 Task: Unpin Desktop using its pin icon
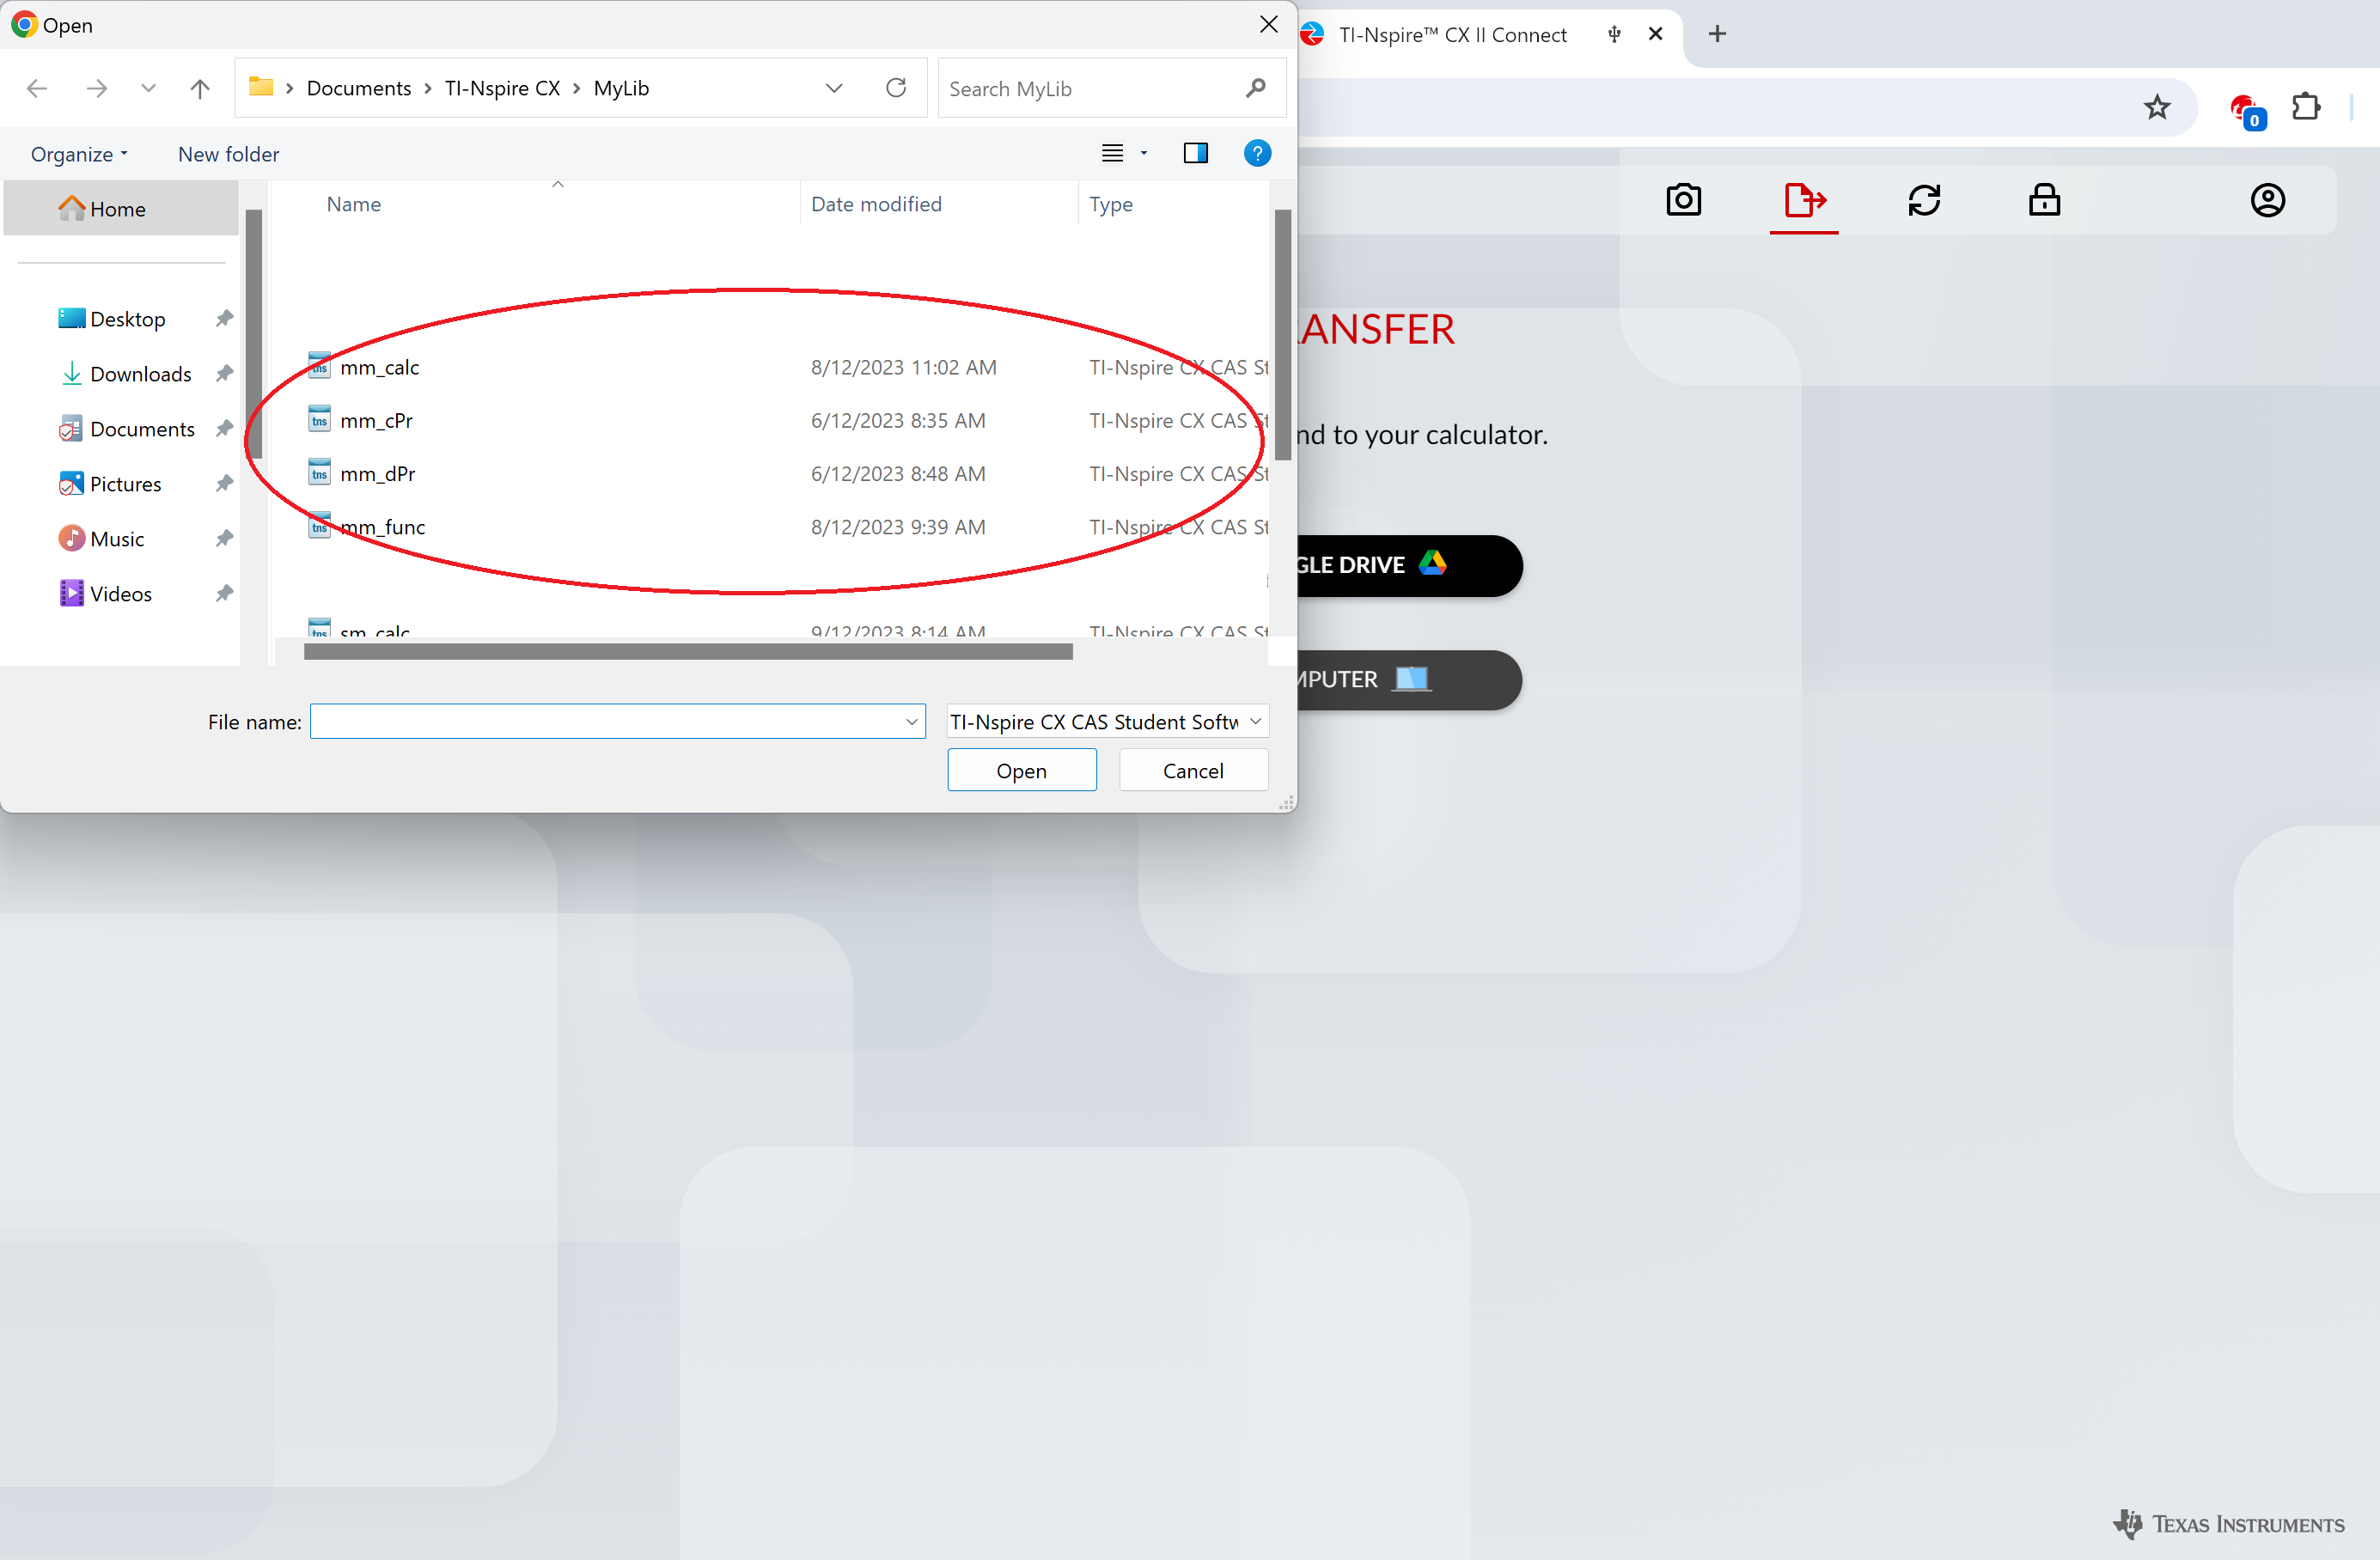[224, 319]
